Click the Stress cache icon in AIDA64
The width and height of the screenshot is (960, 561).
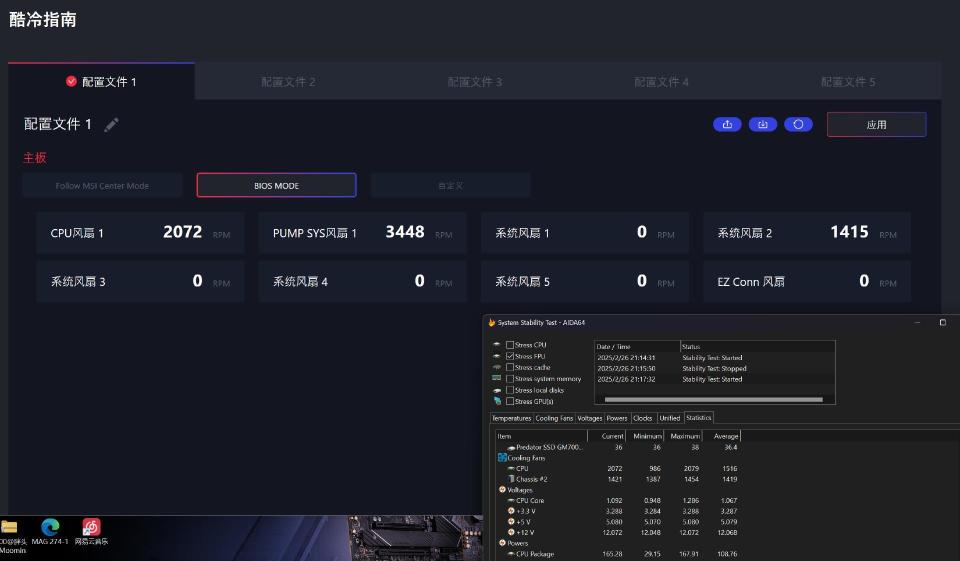497,367
